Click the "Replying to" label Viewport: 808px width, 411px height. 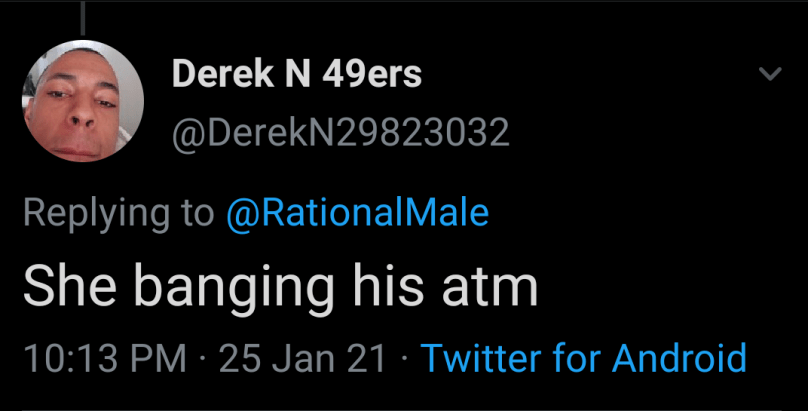tap(118, 213)
